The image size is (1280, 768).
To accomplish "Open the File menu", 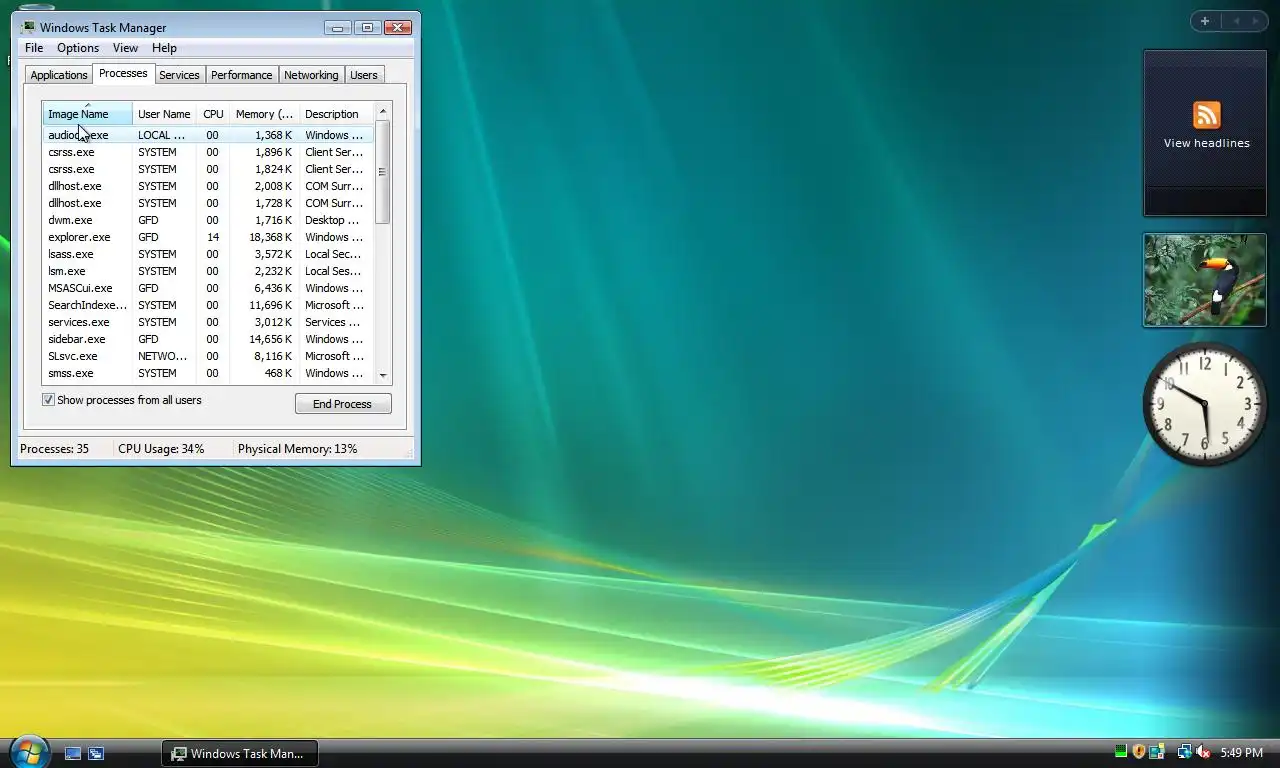I will coord(34,48).
